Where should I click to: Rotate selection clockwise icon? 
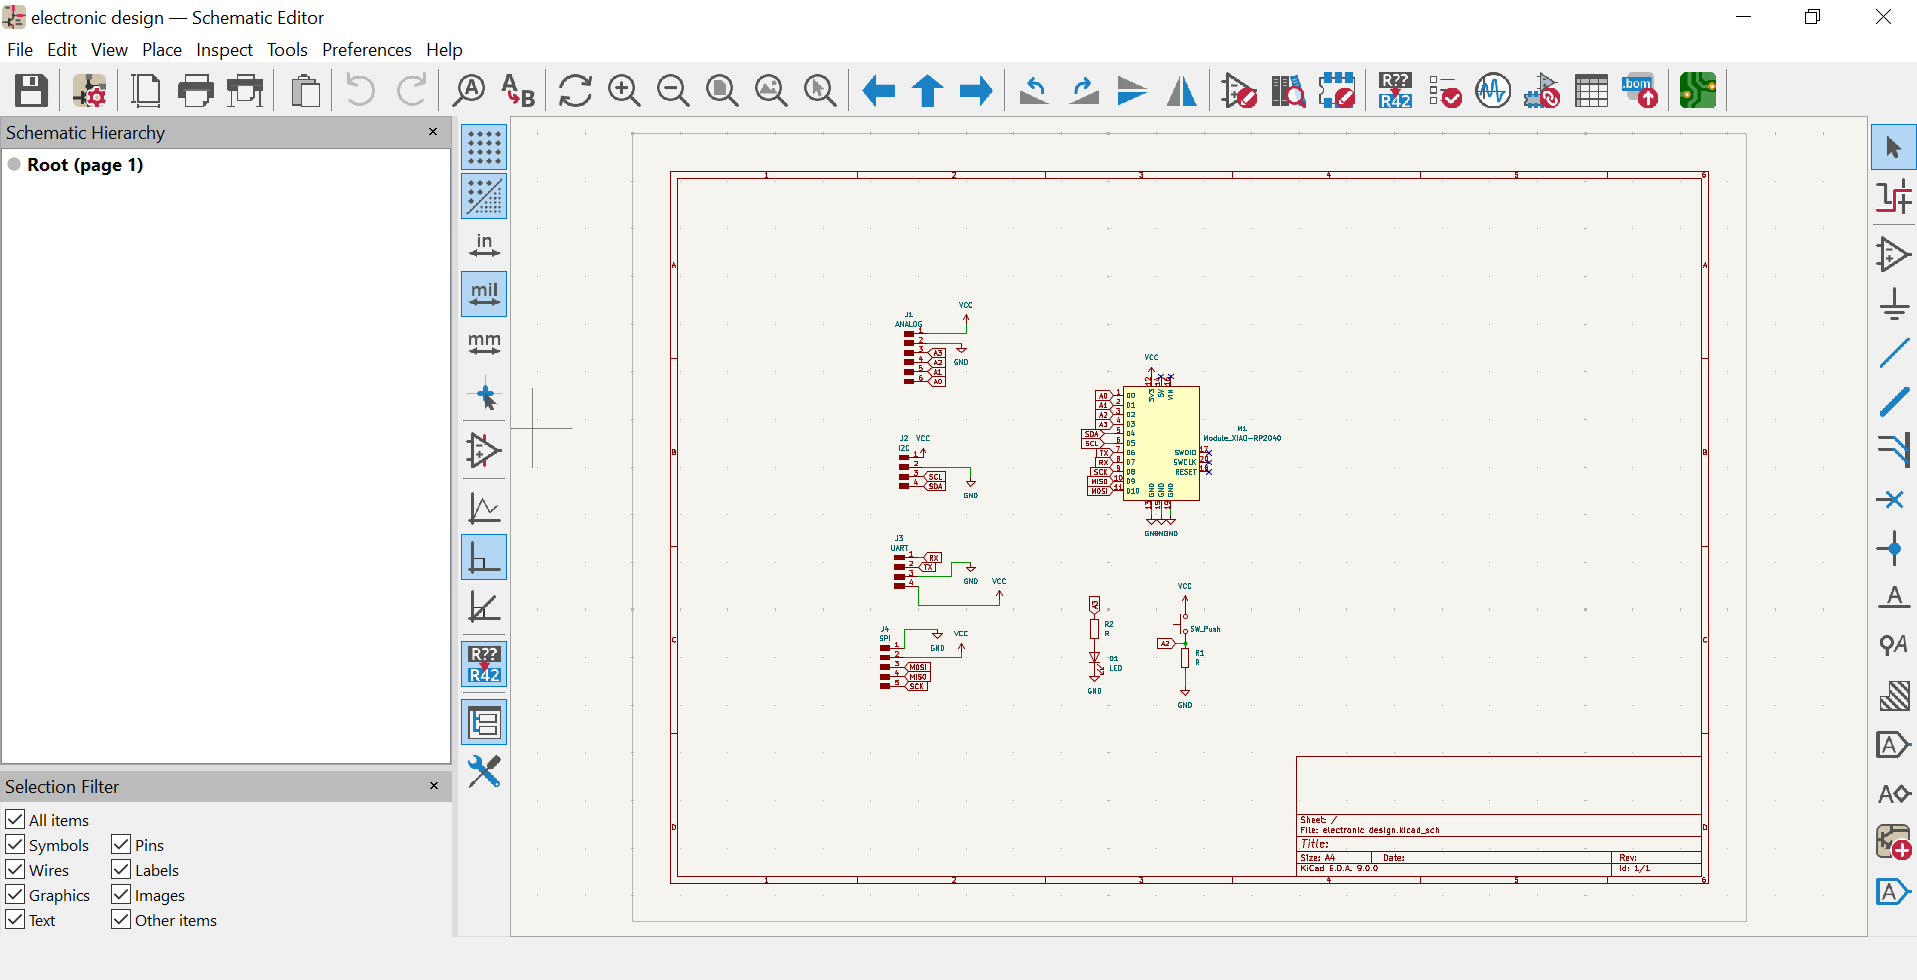(1084, 91)
